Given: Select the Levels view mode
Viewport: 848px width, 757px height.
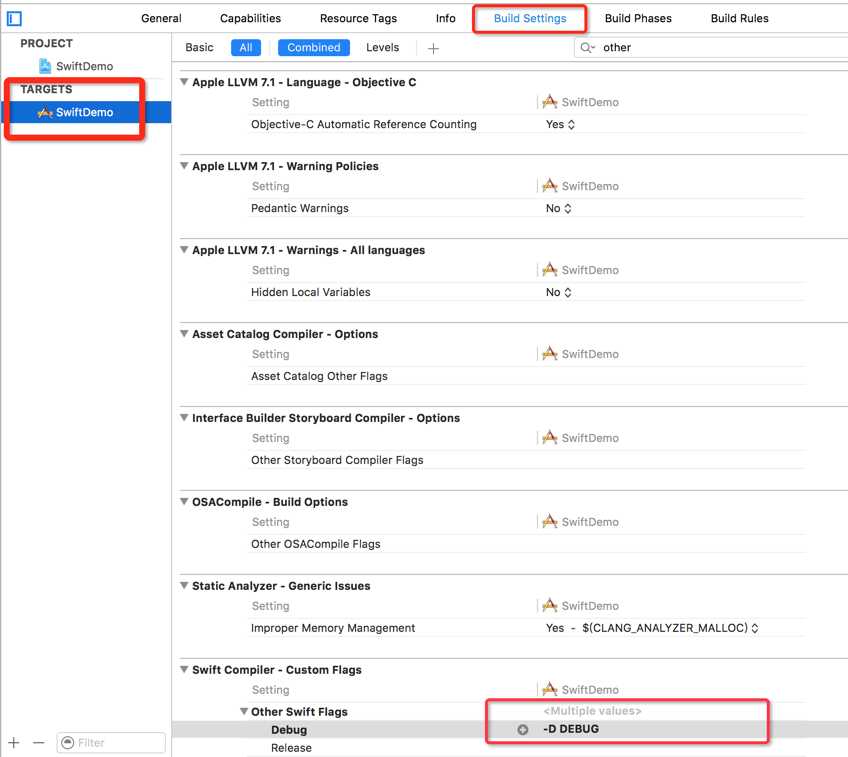Looking at the screenshot, I should tap(382, 48).
